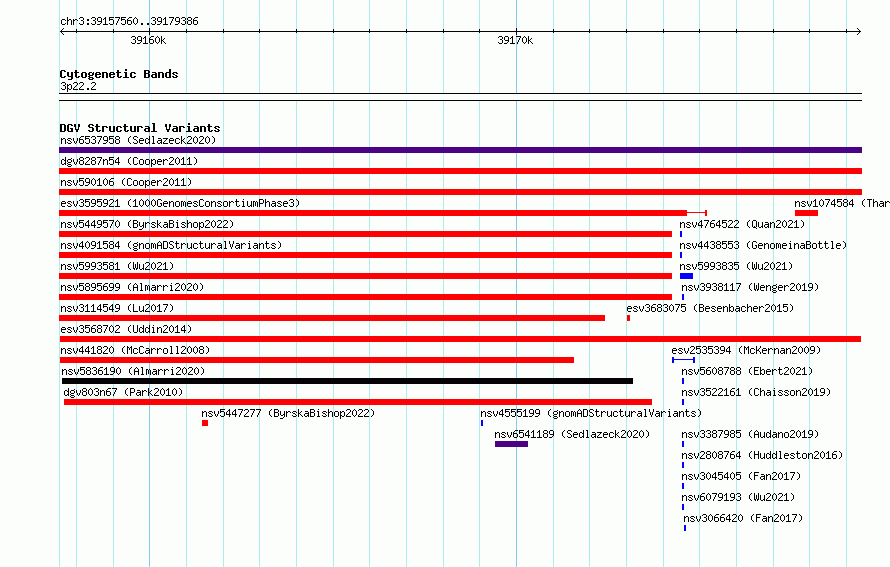The height and width of the screenshot is (567, 890).
Task: Click the Cytogenetic Bands track title
Action: (119, 74)
